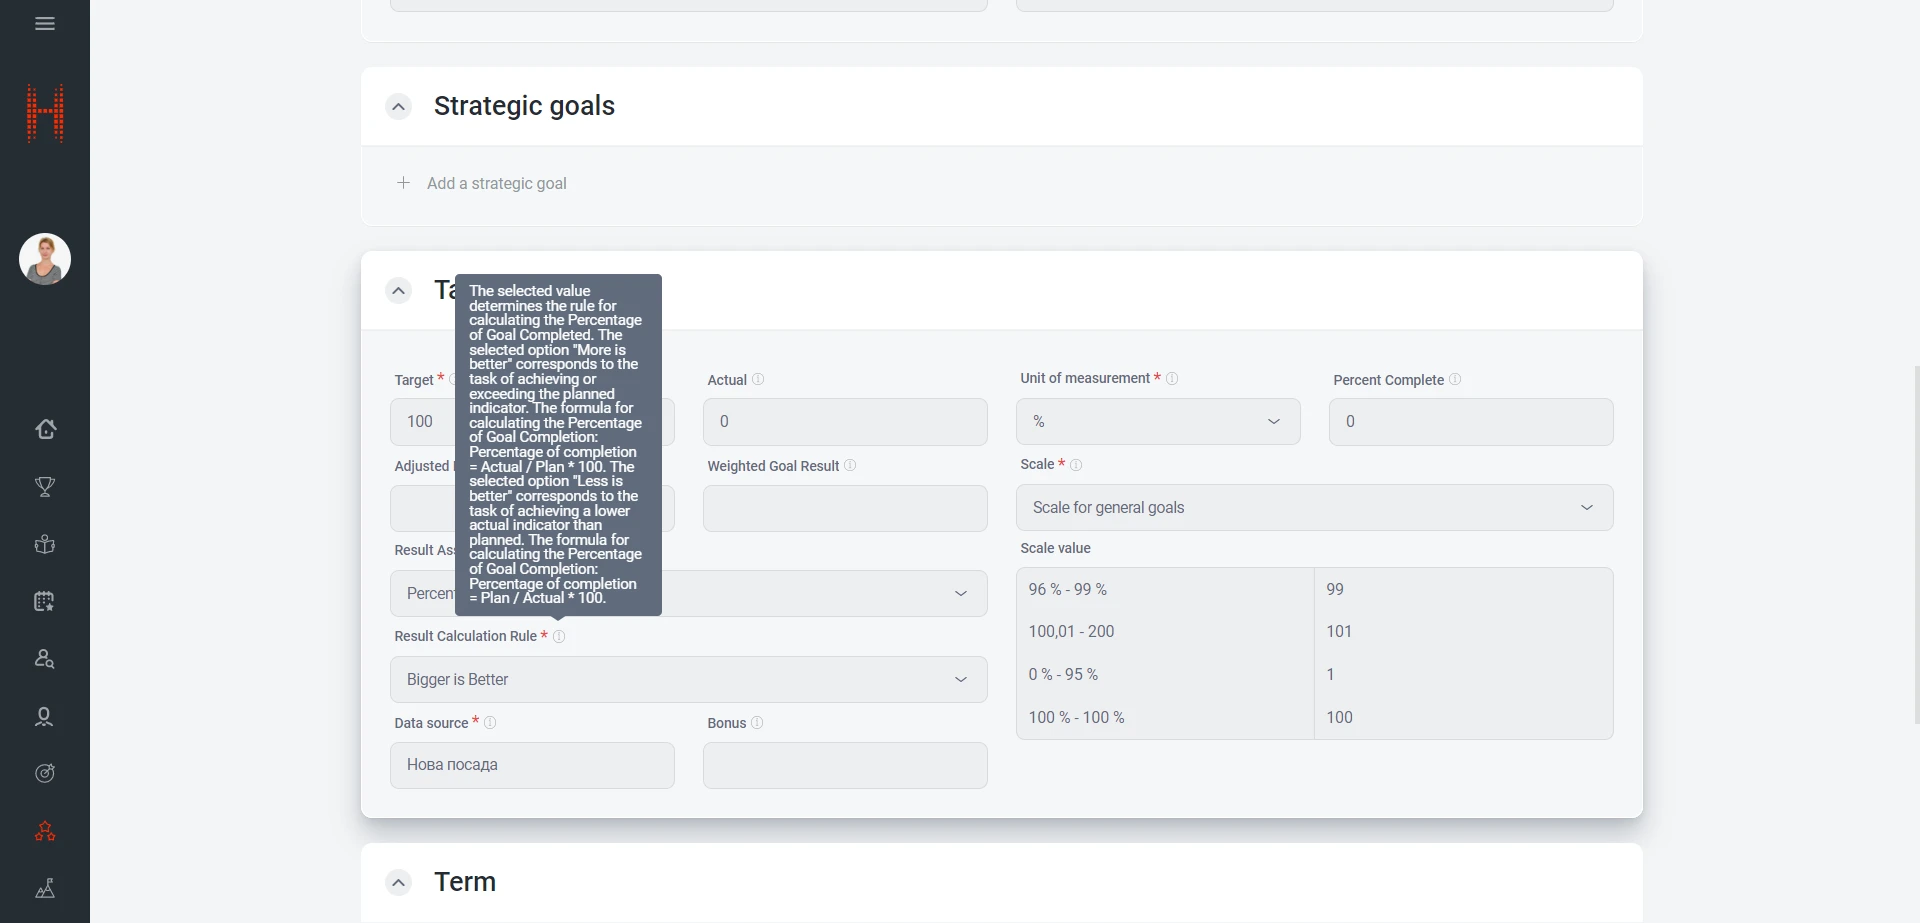The height and width of the screenshot is (923, 1920).
Task: Open the Unit of measurement dropdown
Action: 1158,422
